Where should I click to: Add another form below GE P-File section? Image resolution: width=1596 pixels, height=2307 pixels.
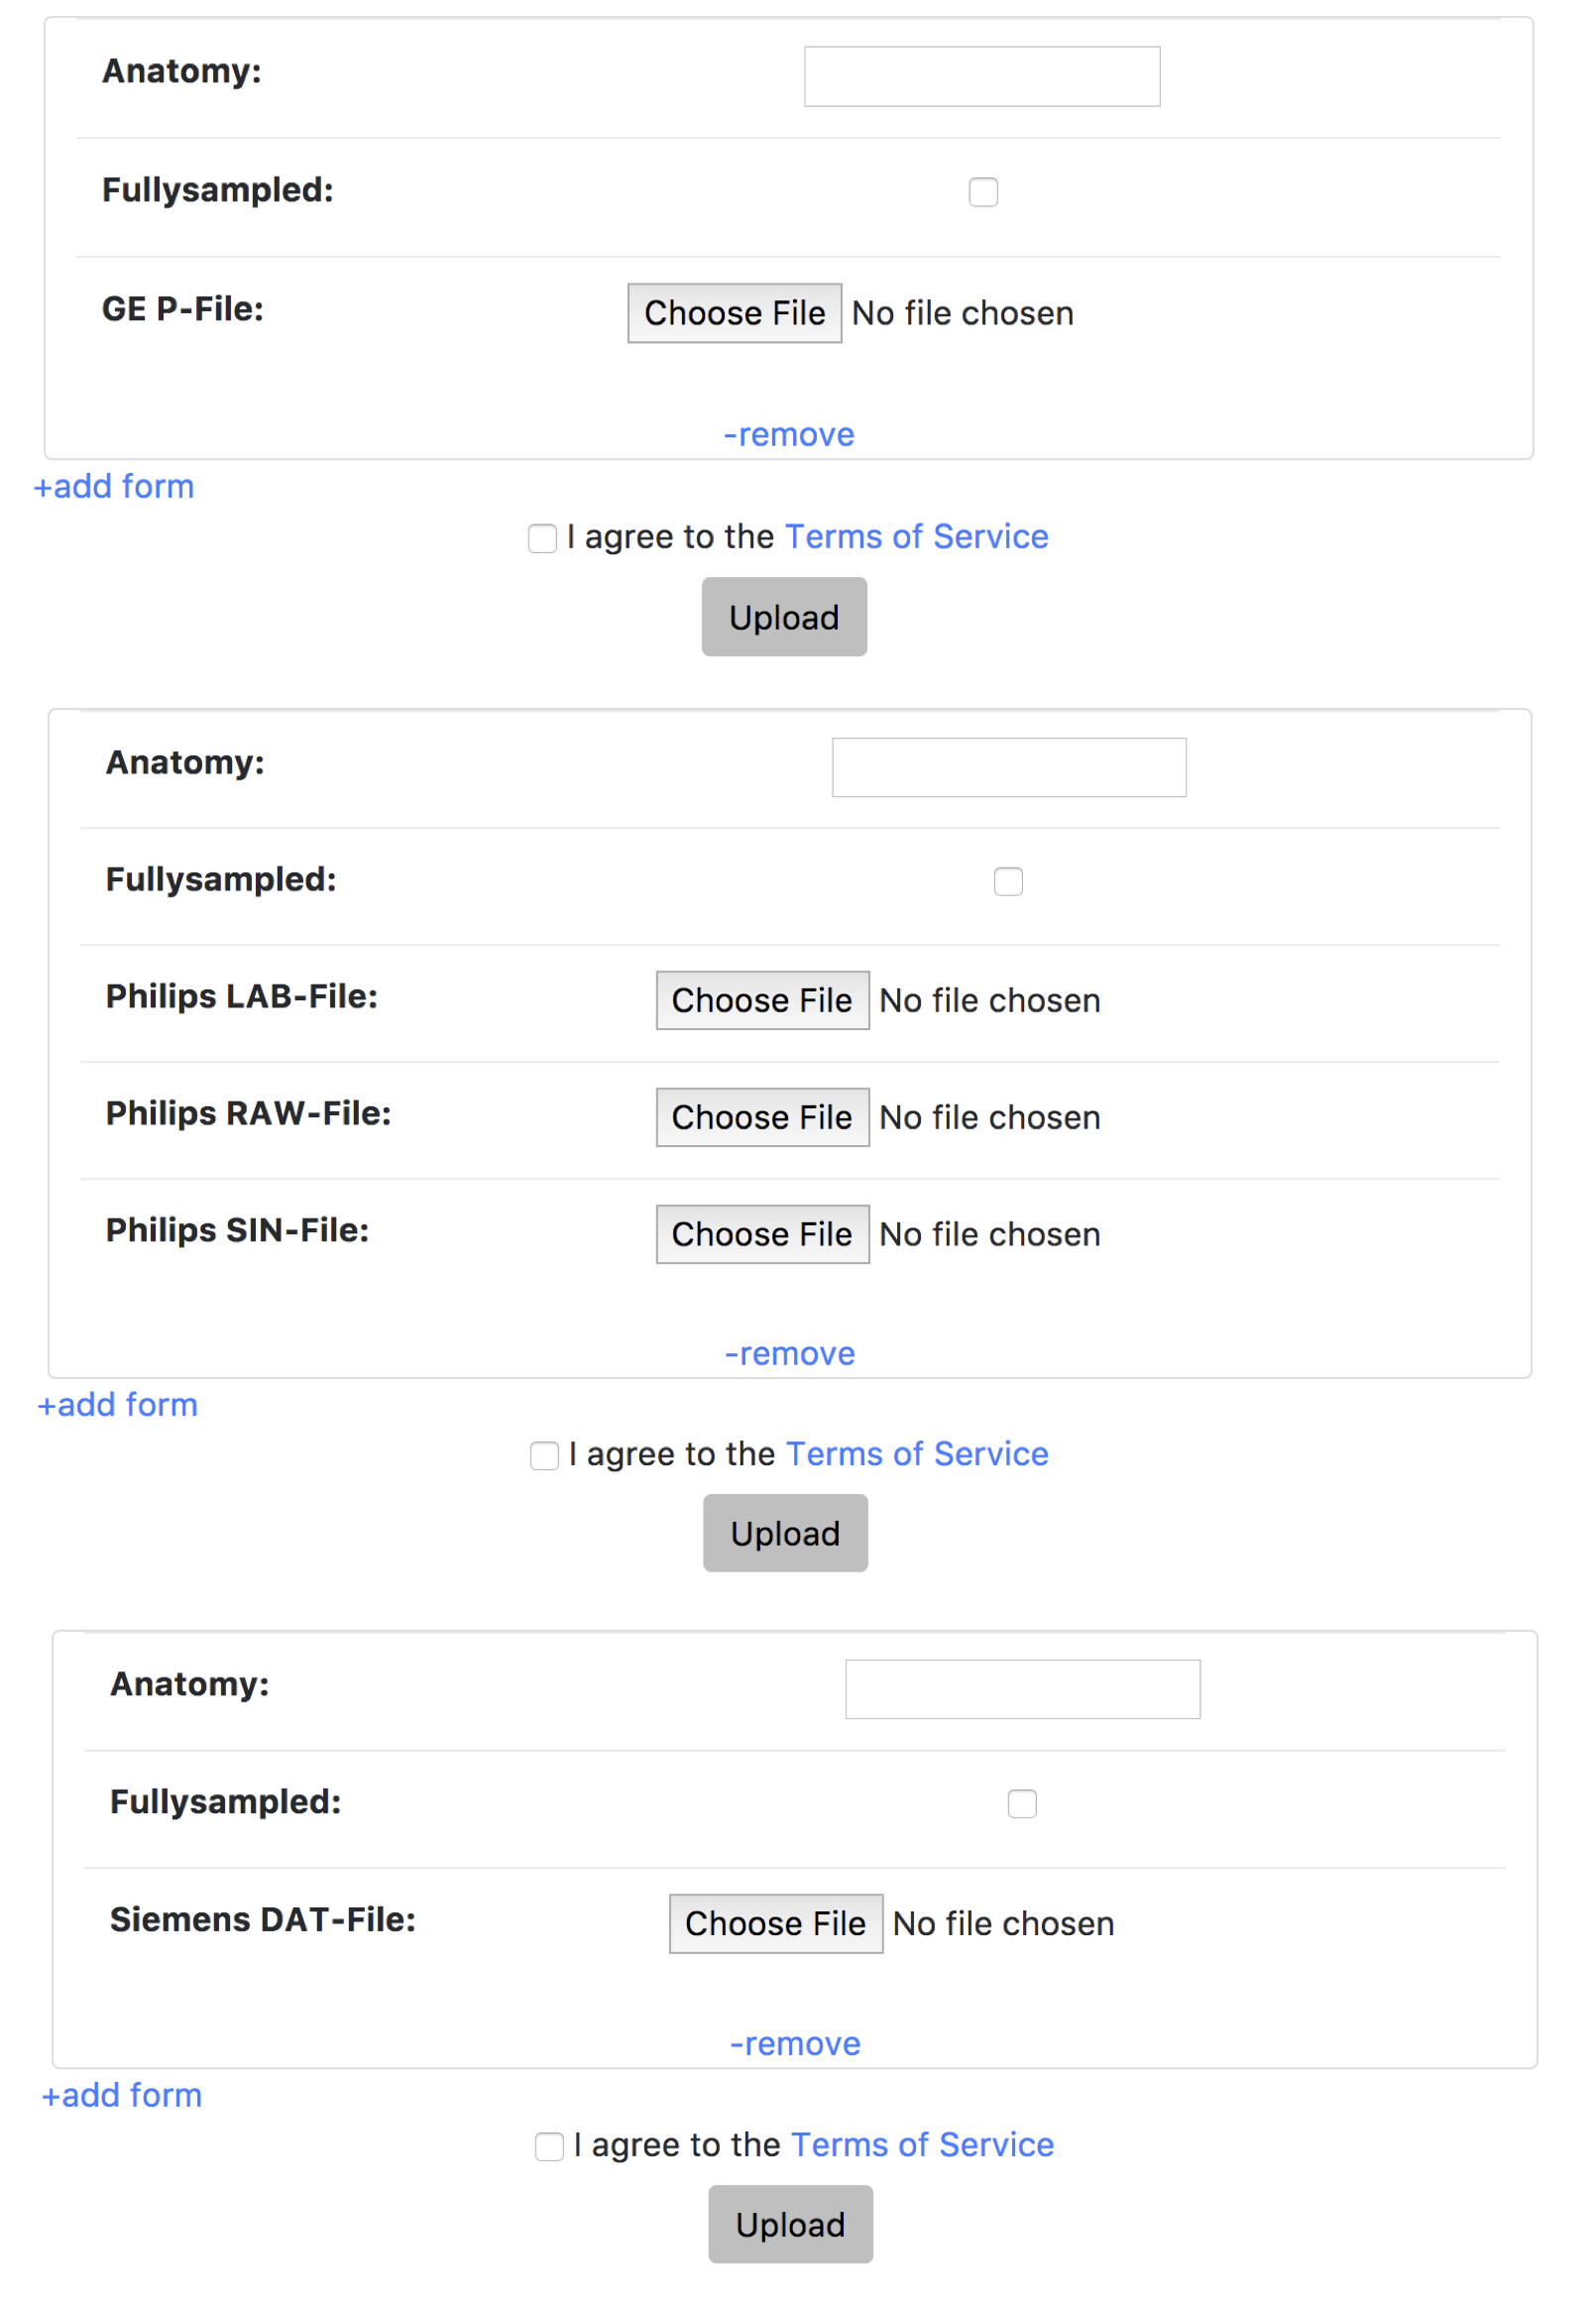114,487
